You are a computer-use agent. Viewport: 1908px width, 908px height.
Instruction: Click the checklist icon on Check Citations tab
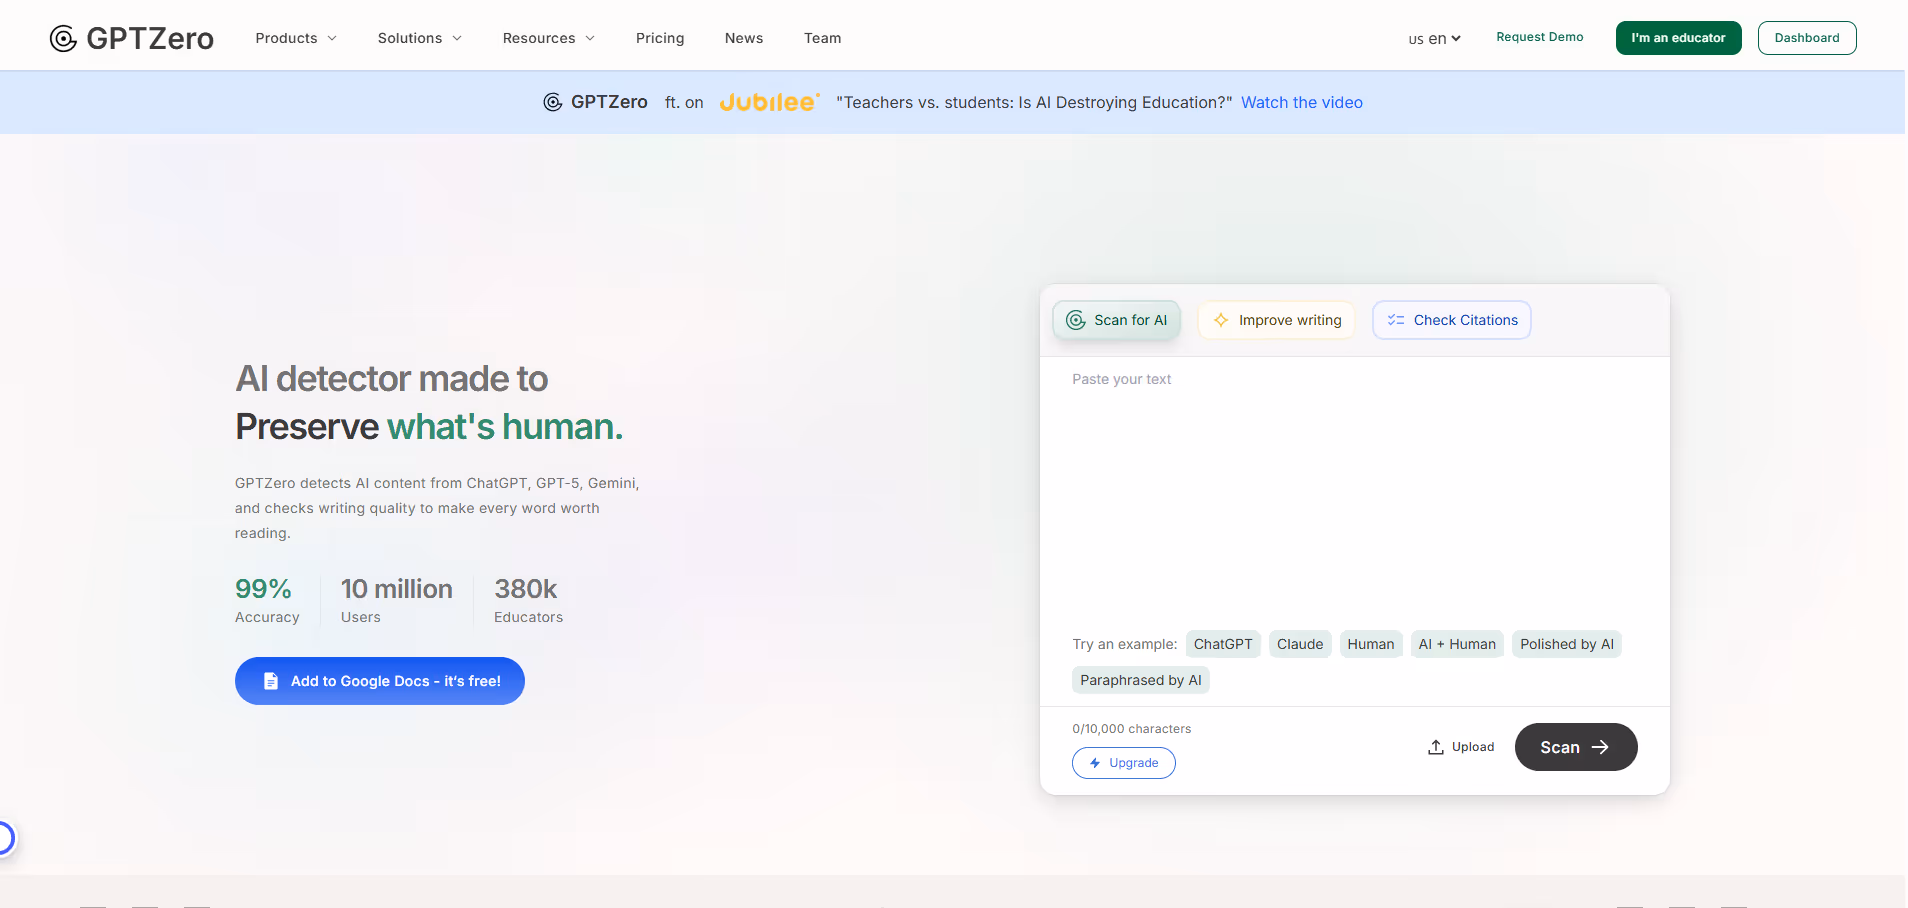pyautogui.click(x=1397, y=320)
